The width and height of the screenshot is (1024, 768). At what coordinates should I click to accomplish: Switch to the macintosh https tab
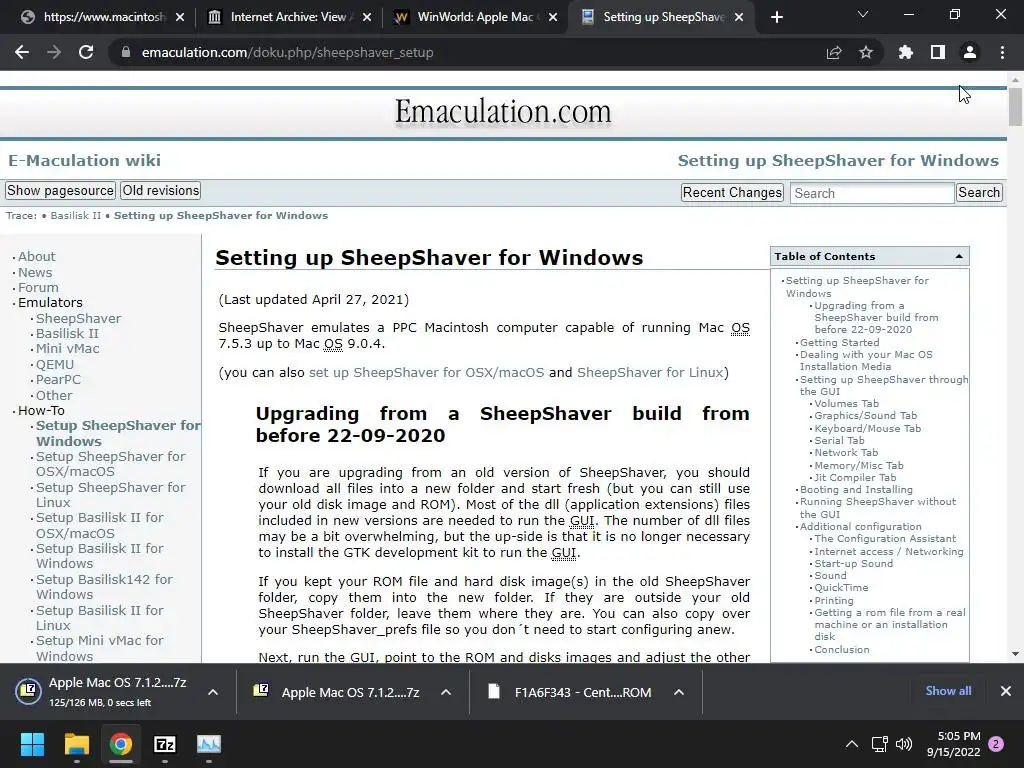click(x=103, y=17)
